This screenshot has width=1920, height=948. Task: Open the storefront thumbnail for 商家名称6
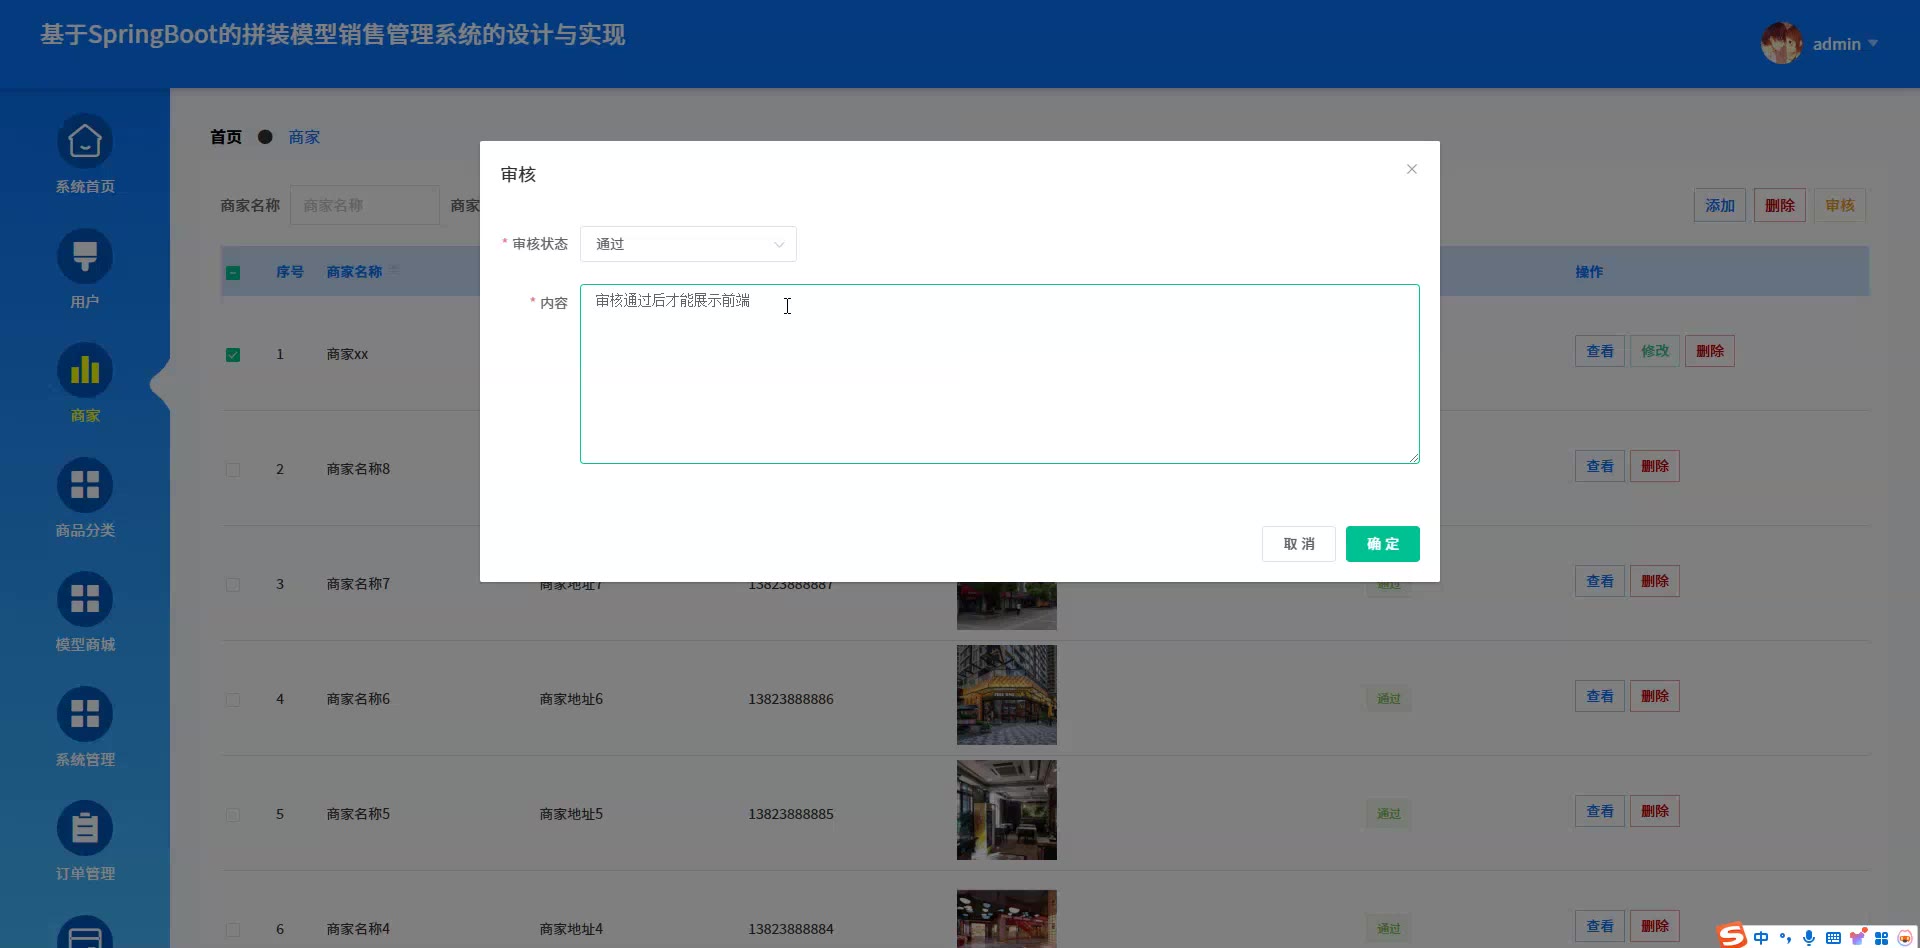[1007, 695]
